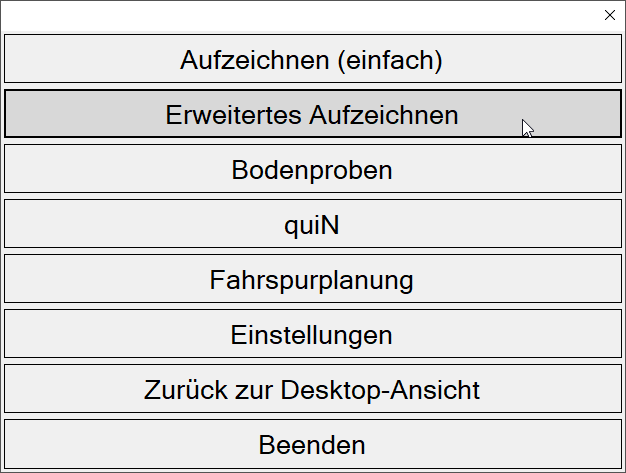Exit the application using Beenden
Image resolution: width=626 pixels, height=473 pixels.
[x=312, y=444]
